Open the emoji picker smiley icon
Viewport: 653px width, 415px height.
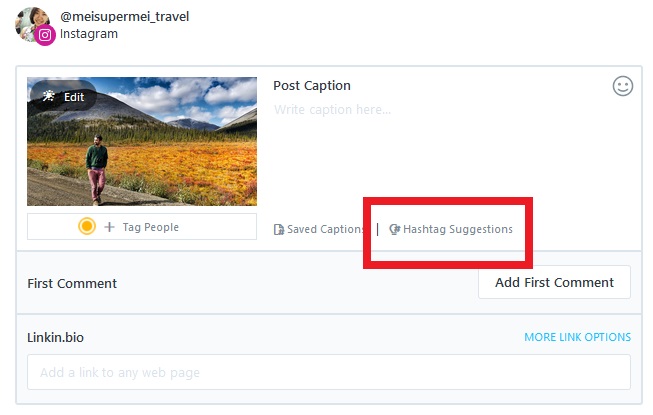tap(623, 86)
